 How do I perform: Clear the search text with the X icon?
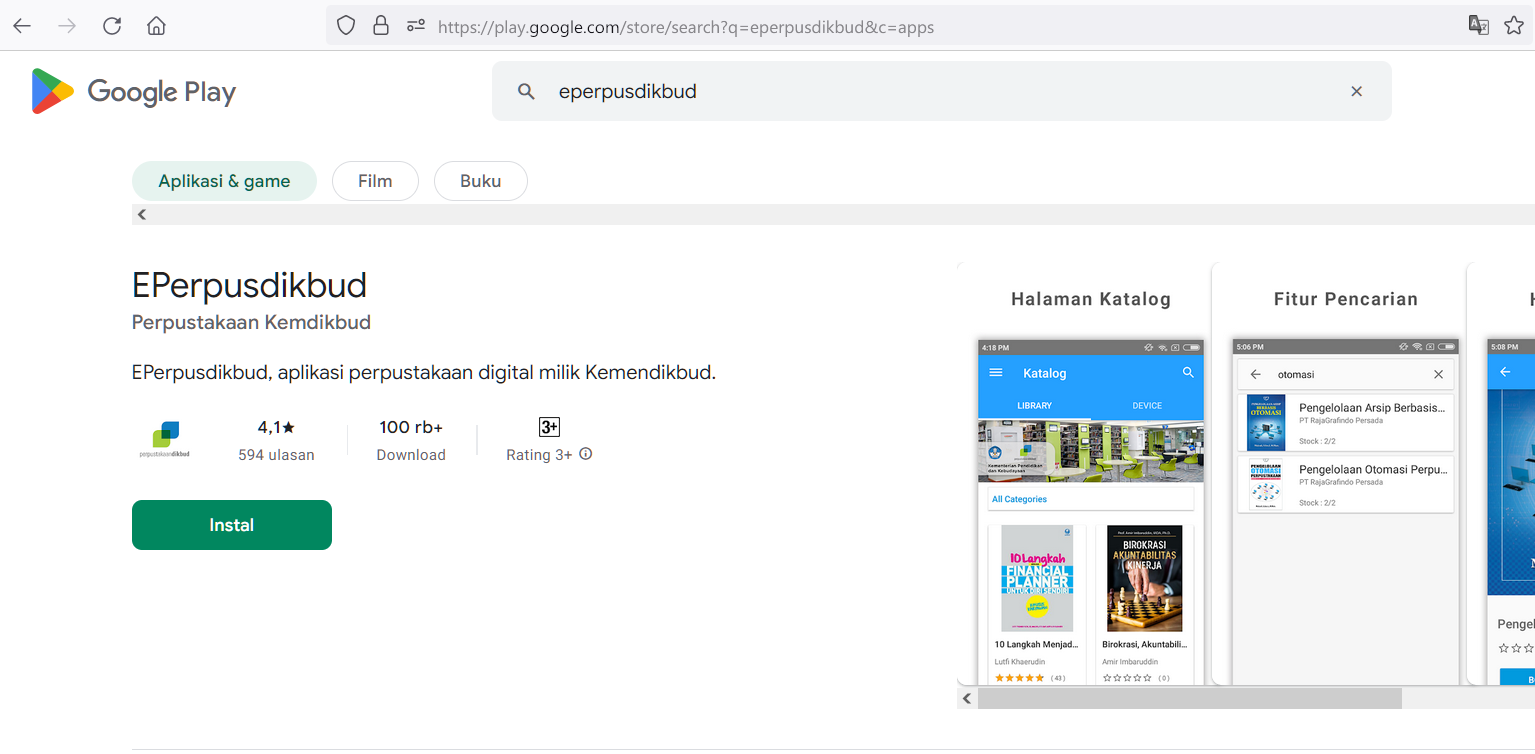click(1357, 91)
